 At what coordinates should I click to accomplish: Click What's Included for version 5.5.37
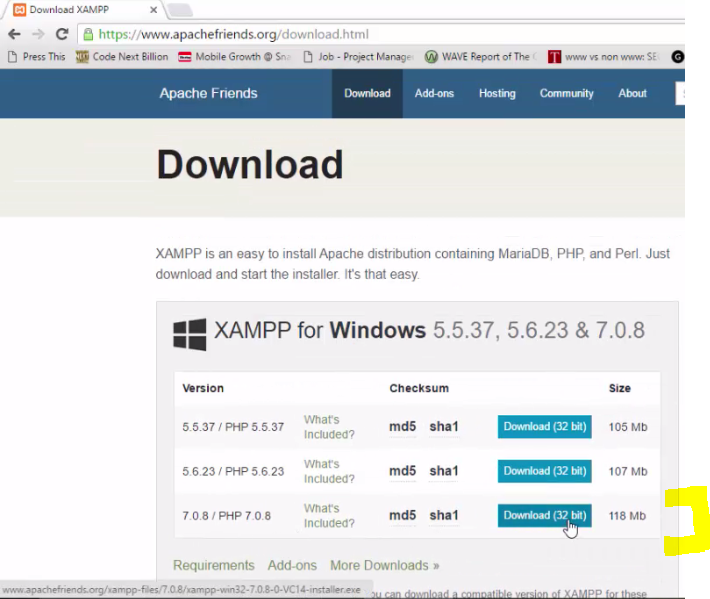point(329,426)
